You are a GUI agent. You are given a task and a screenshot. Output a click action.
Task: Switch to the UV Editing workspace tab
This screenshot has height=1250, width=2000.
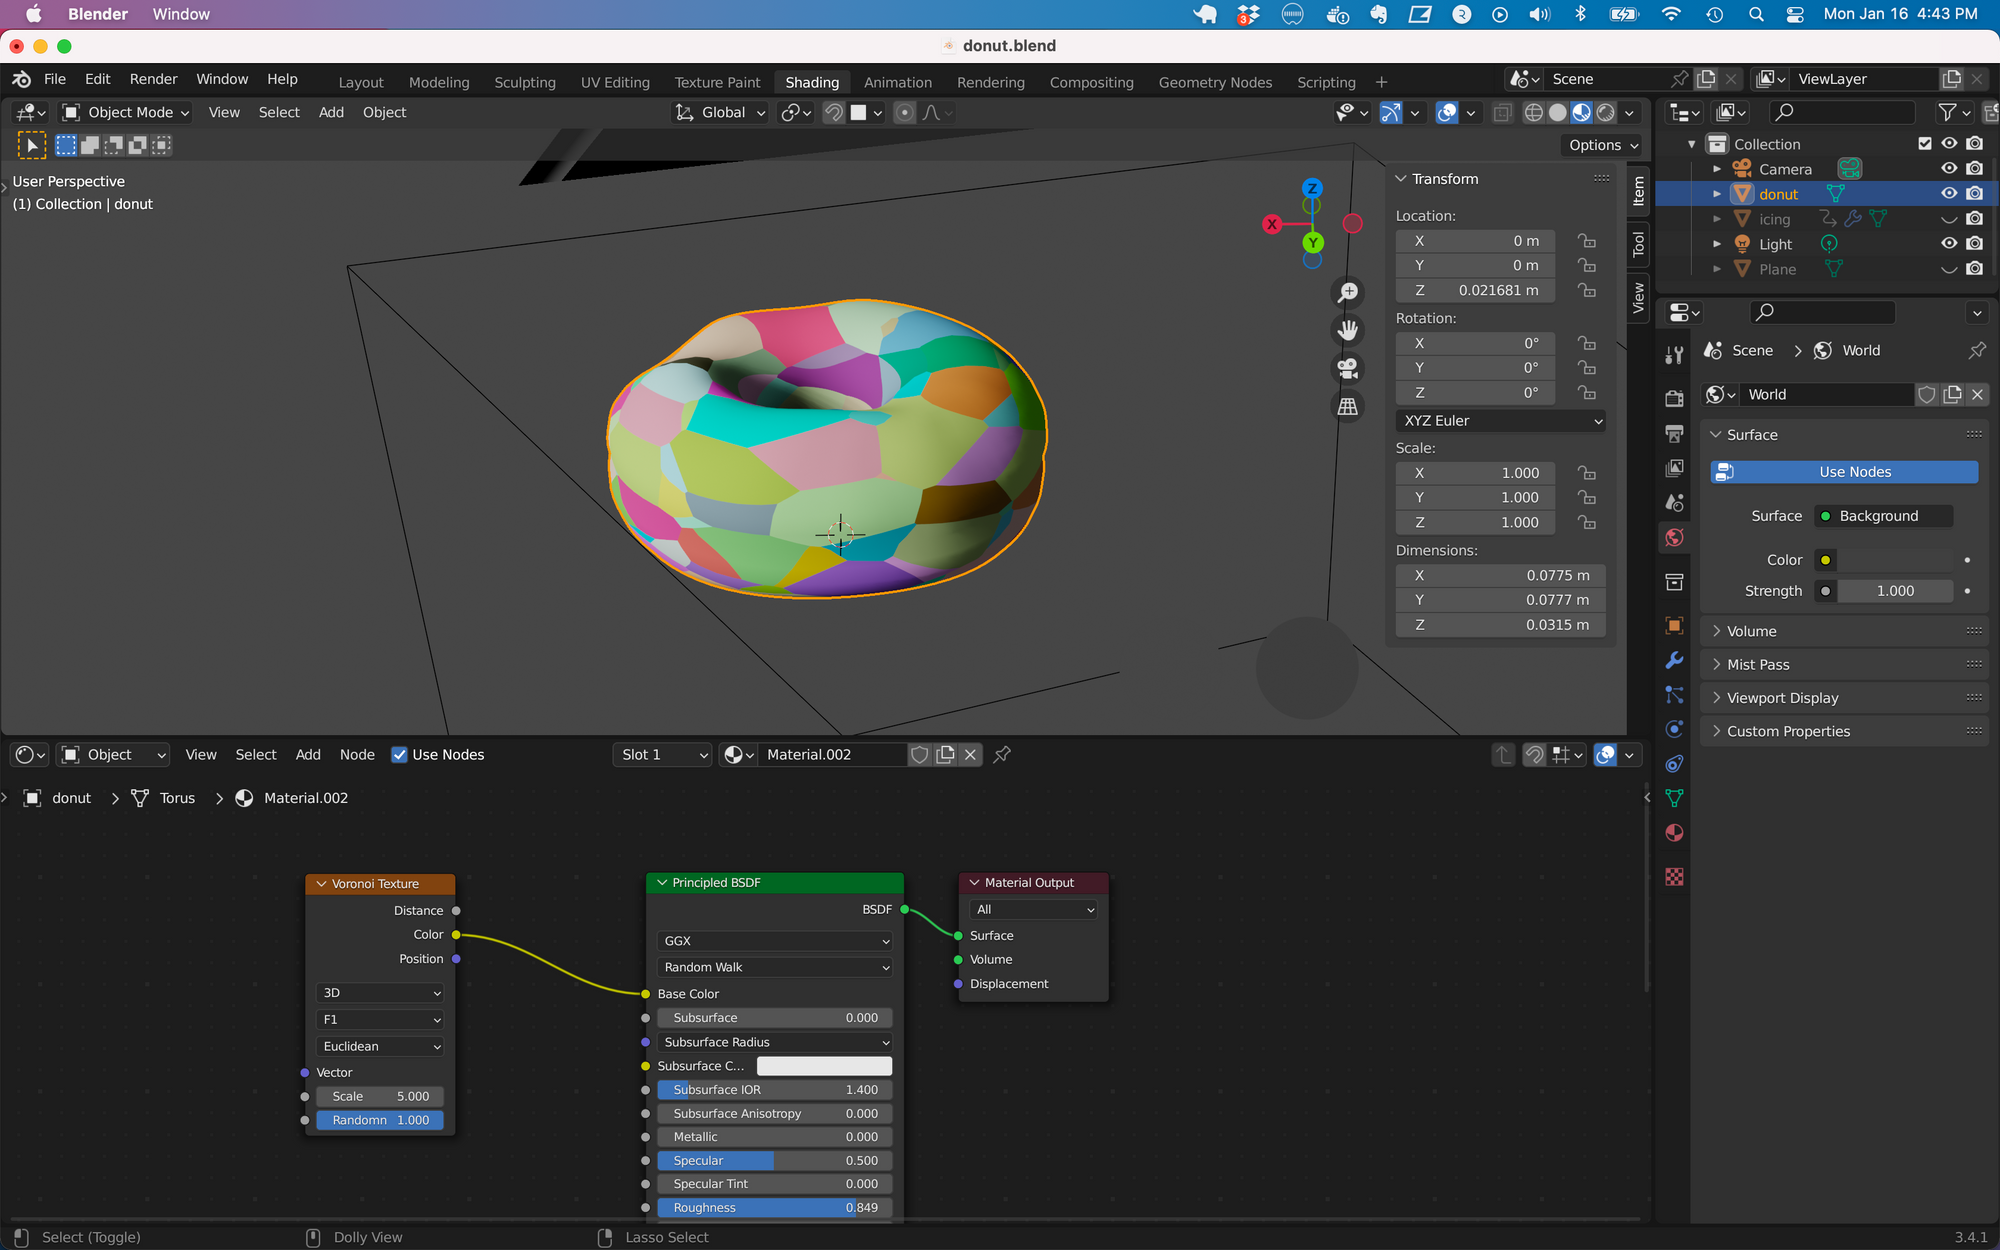[x=615, y=82]
